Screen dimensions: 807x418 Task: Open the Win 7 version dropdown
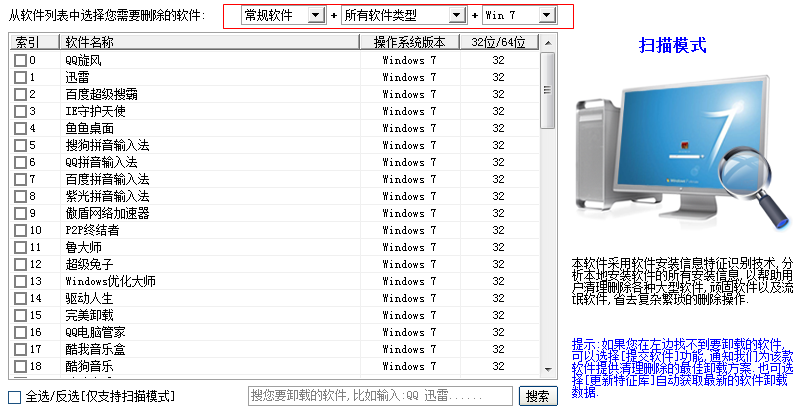pyautogui.click(x=519, y=15)
